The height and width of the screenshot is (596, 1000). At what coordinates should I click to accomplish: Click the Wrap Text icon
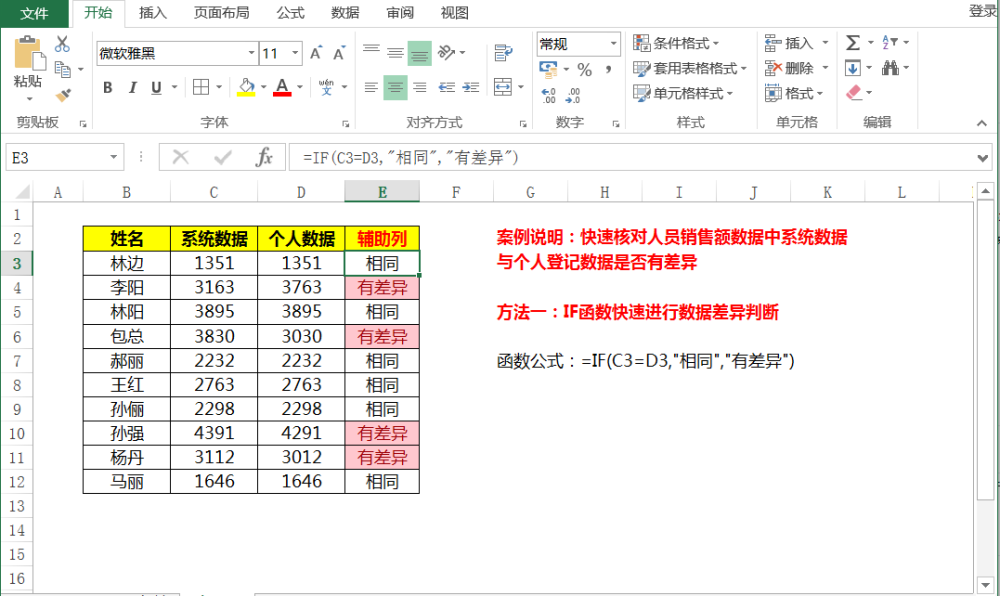pyautogui.click(x=503, y=53)
